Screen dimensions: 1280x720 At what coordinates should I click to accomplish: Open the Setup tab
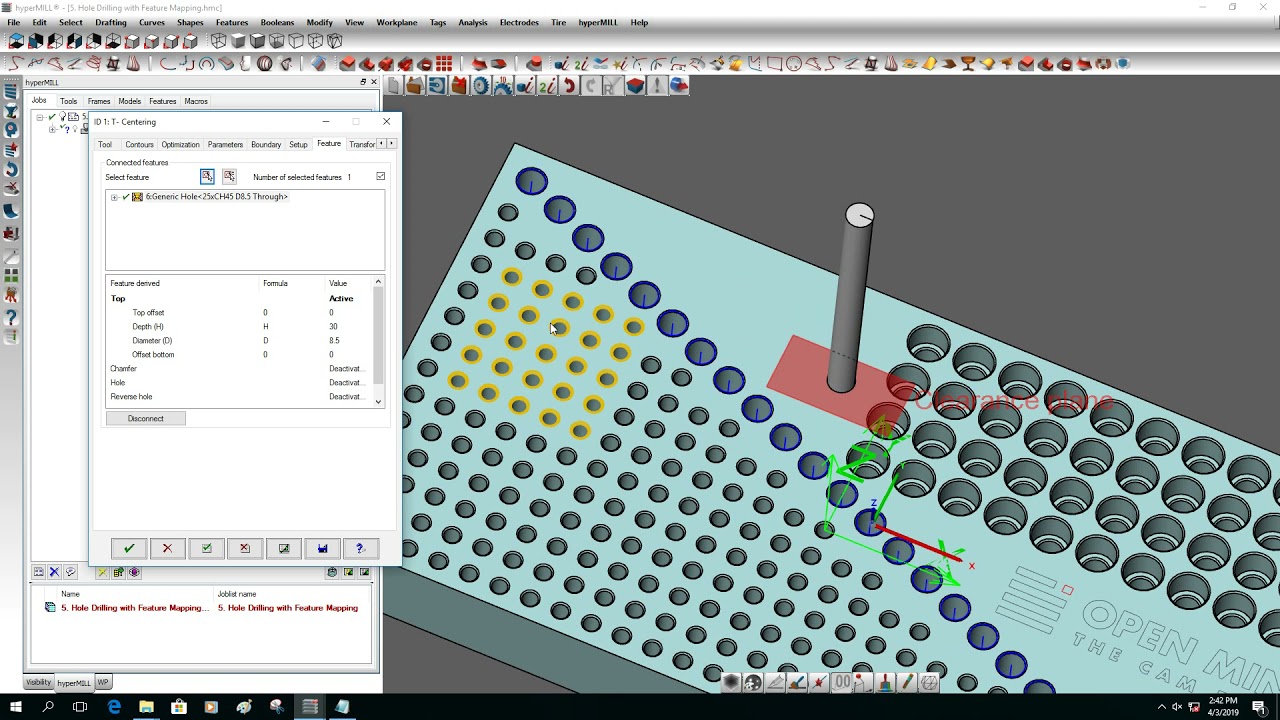coord(298,144)
